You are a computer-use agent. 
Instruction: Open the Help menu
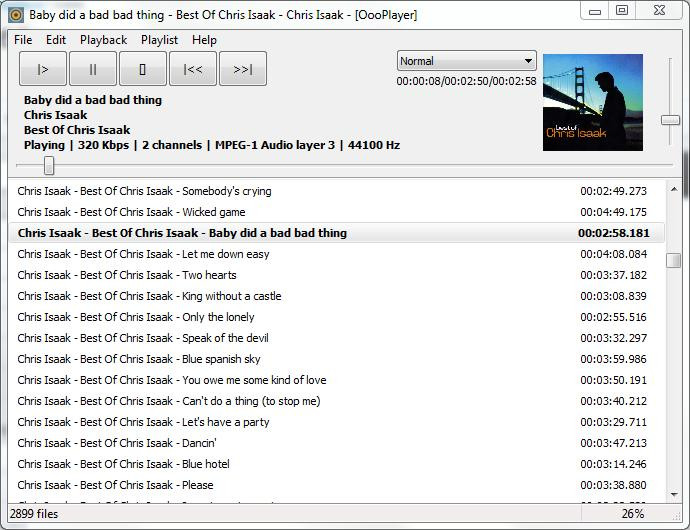204,40
